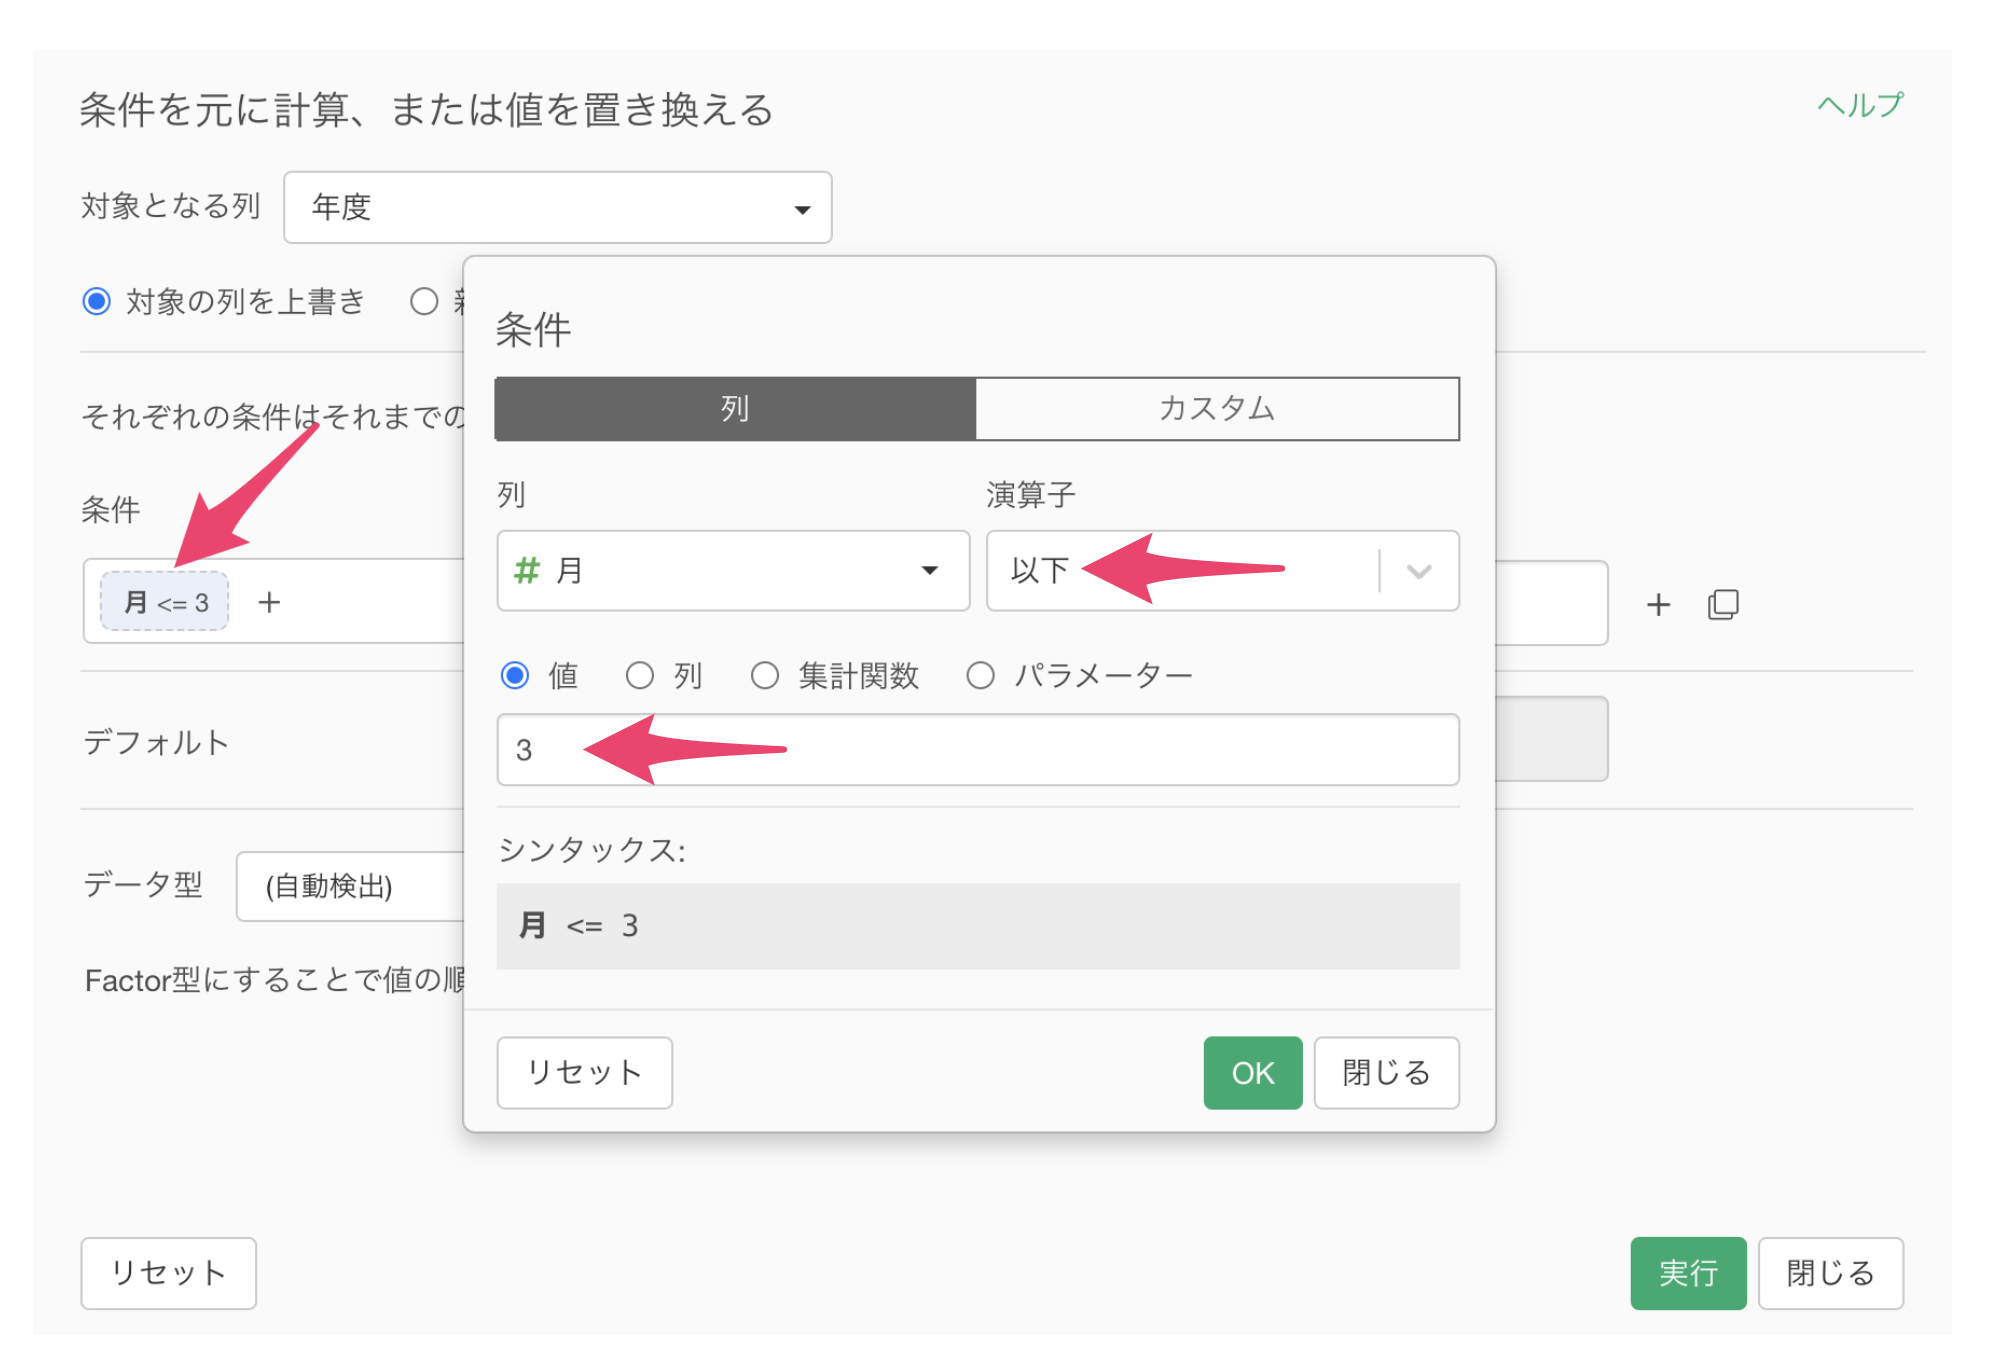This screenshot has height=1354, width=1994.
Task: Click the duplicate condition row icon
Action: tap(1722, 604)
